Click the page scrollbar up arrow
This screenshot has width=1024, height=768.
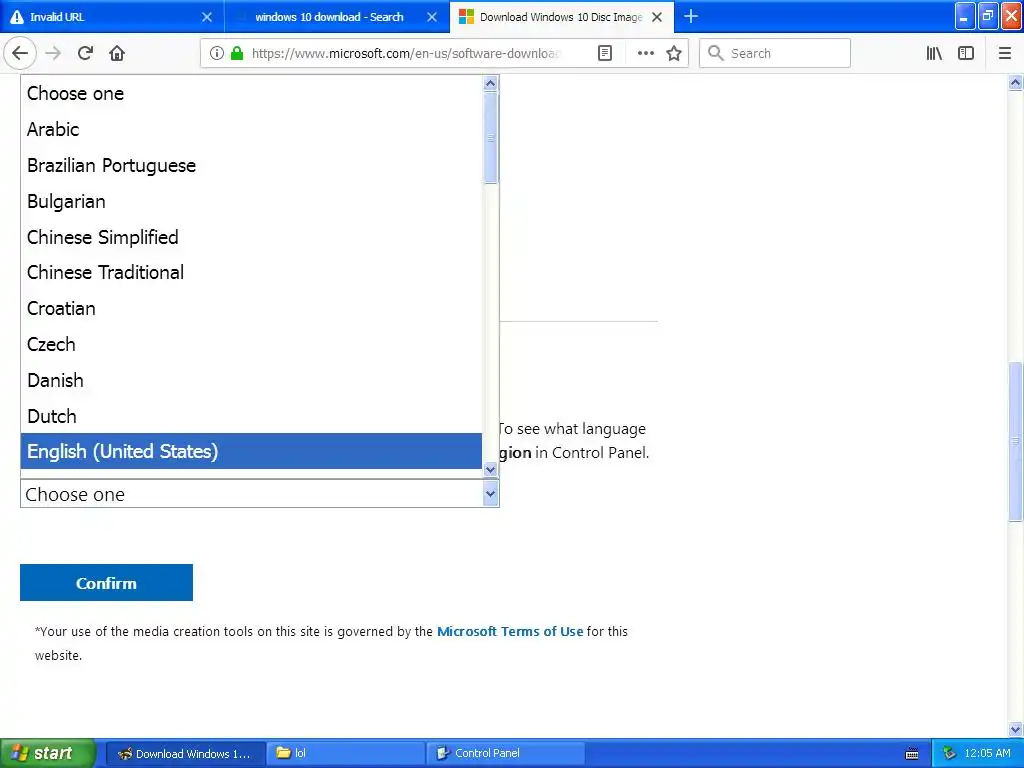(1016, 82)
